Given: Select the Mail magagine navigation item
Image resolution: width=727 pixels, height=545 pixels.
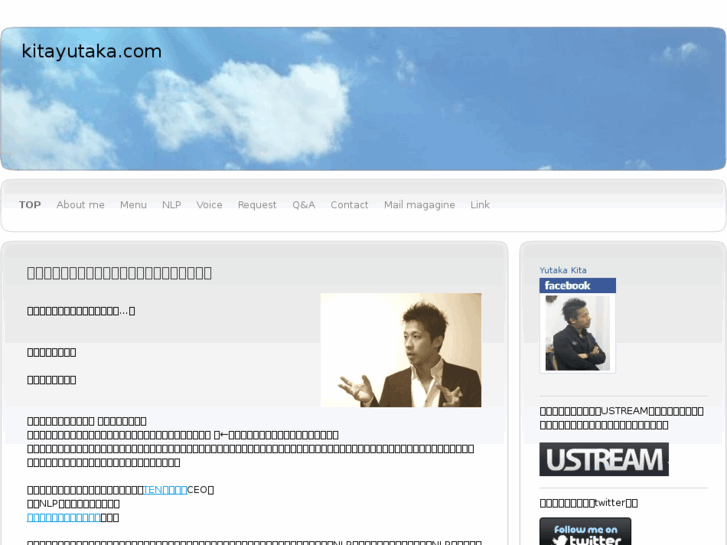Looking at the screenshot, I should click(419, 205).
